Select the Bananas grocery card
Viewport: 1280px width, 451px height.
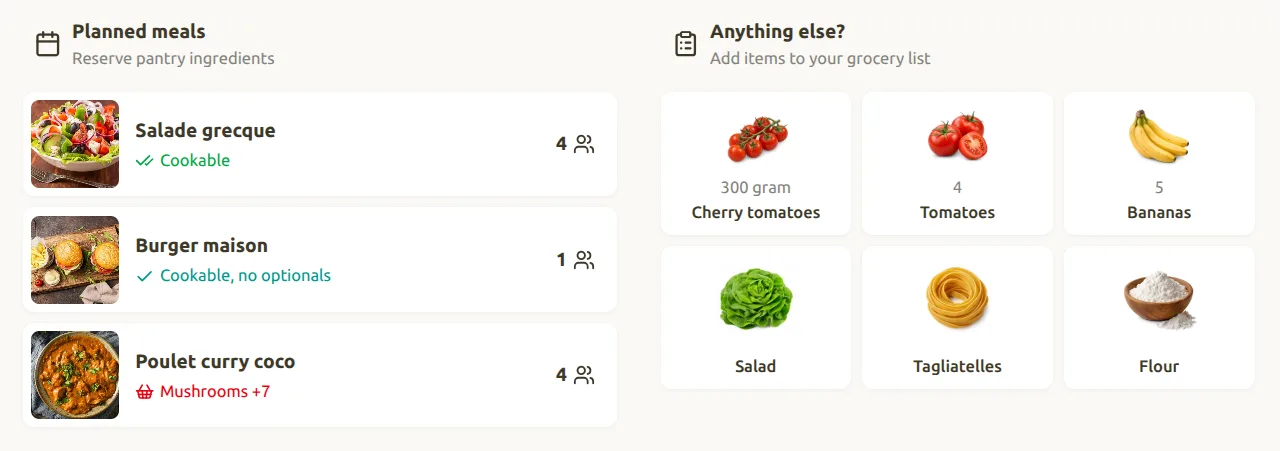tap(1159, 164)
